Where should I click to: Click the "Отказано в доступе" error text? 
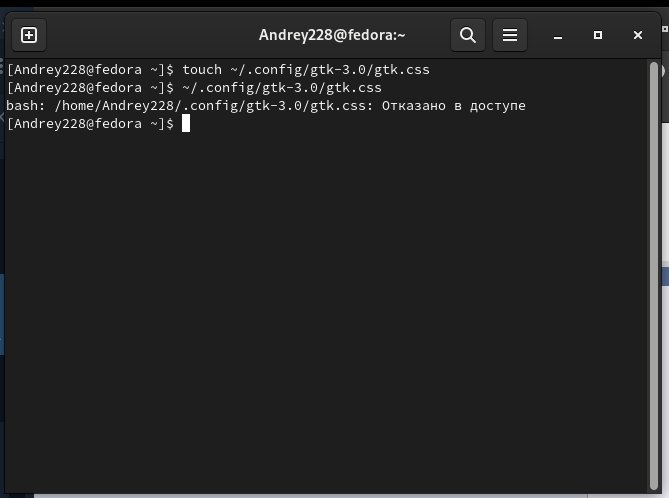(x=453, y=105)
